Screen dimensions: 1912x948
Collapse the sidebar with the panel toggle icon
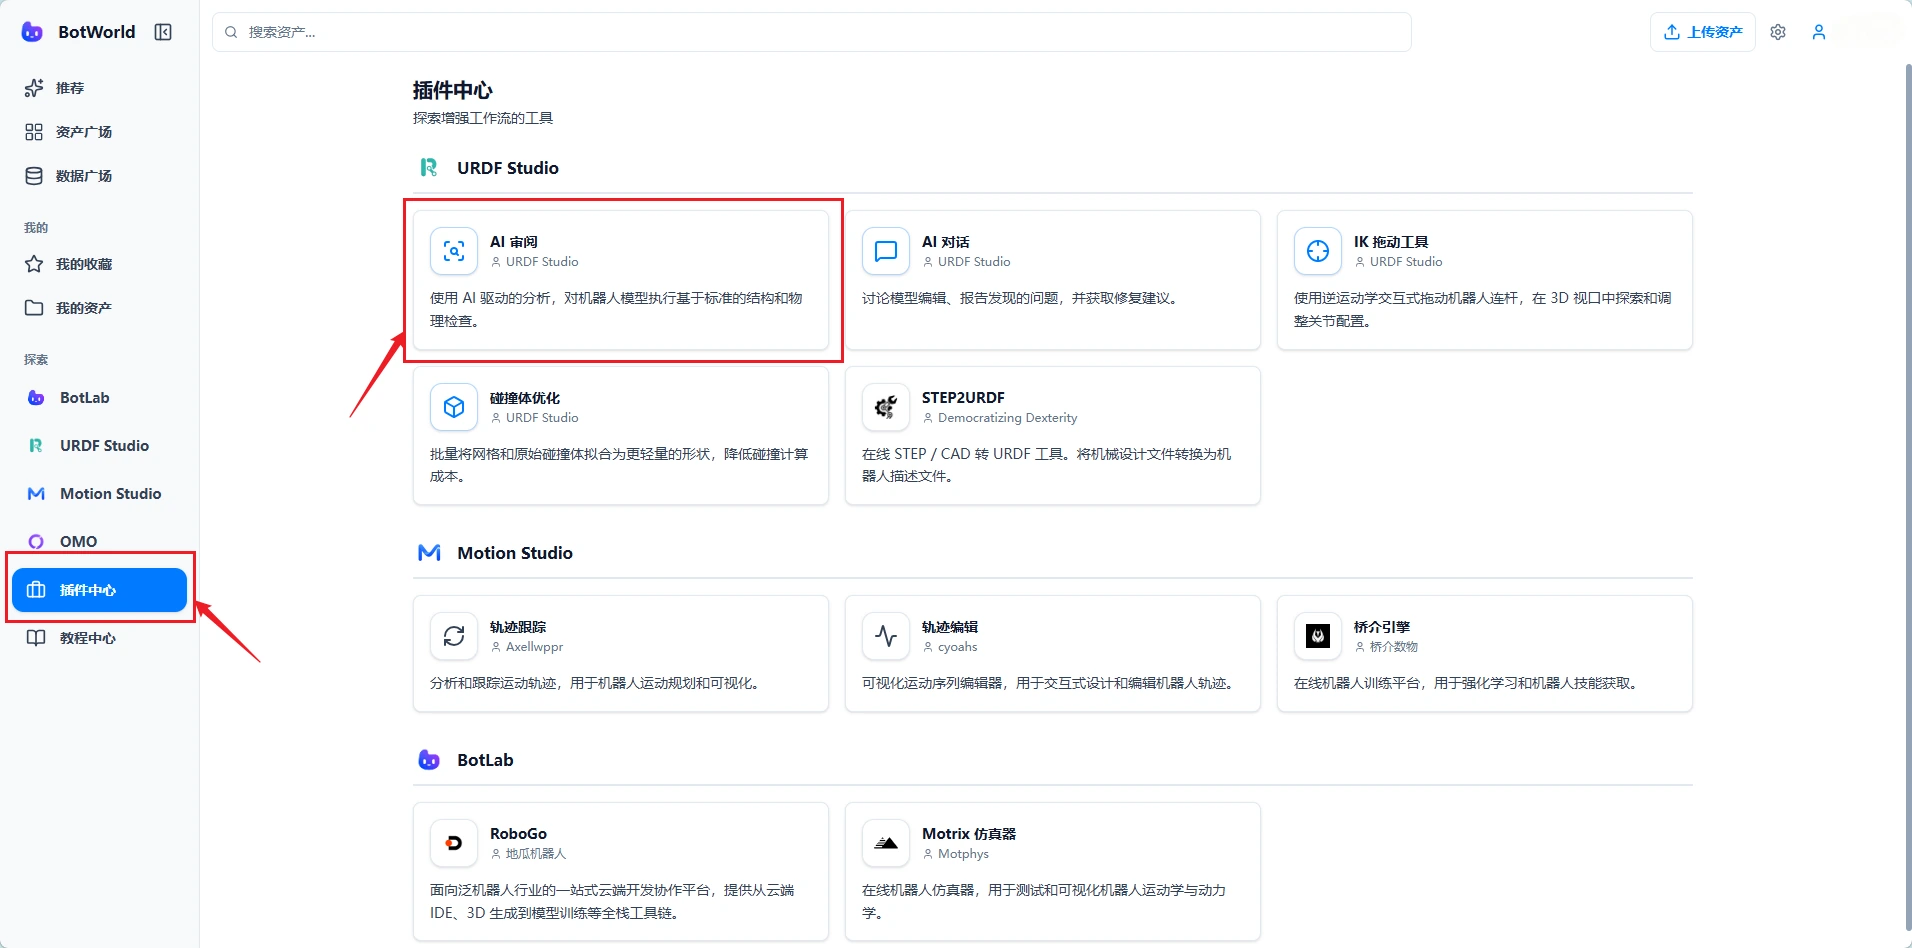(163, 32)
